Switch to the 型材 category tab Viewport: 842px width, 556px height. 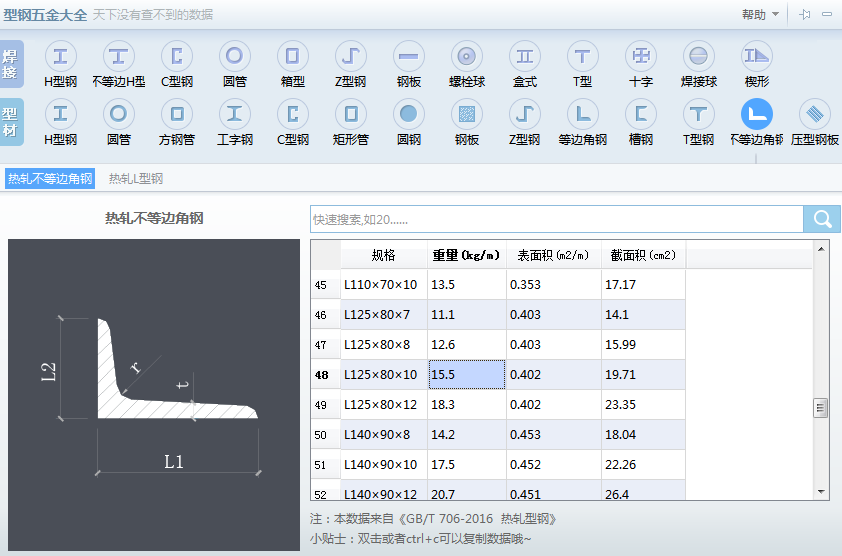point(11,122)
